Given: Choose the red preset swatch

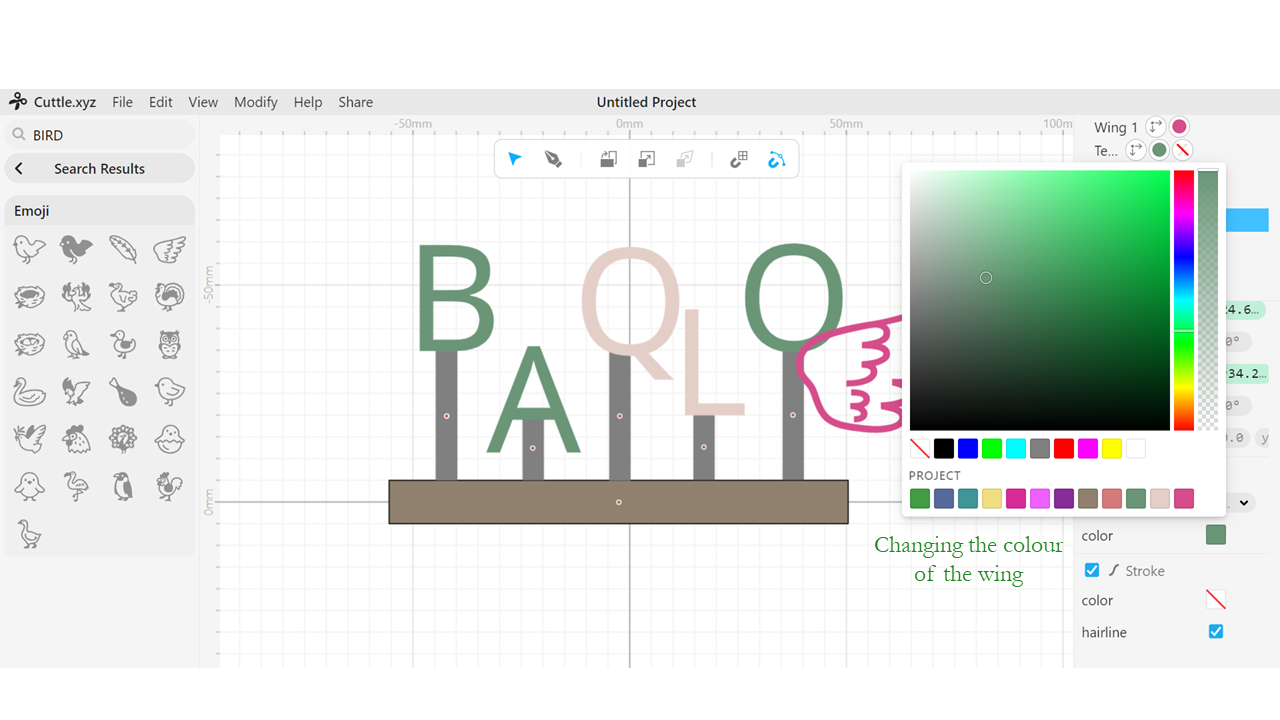Looking at the screenshot, I should 1064,449.
